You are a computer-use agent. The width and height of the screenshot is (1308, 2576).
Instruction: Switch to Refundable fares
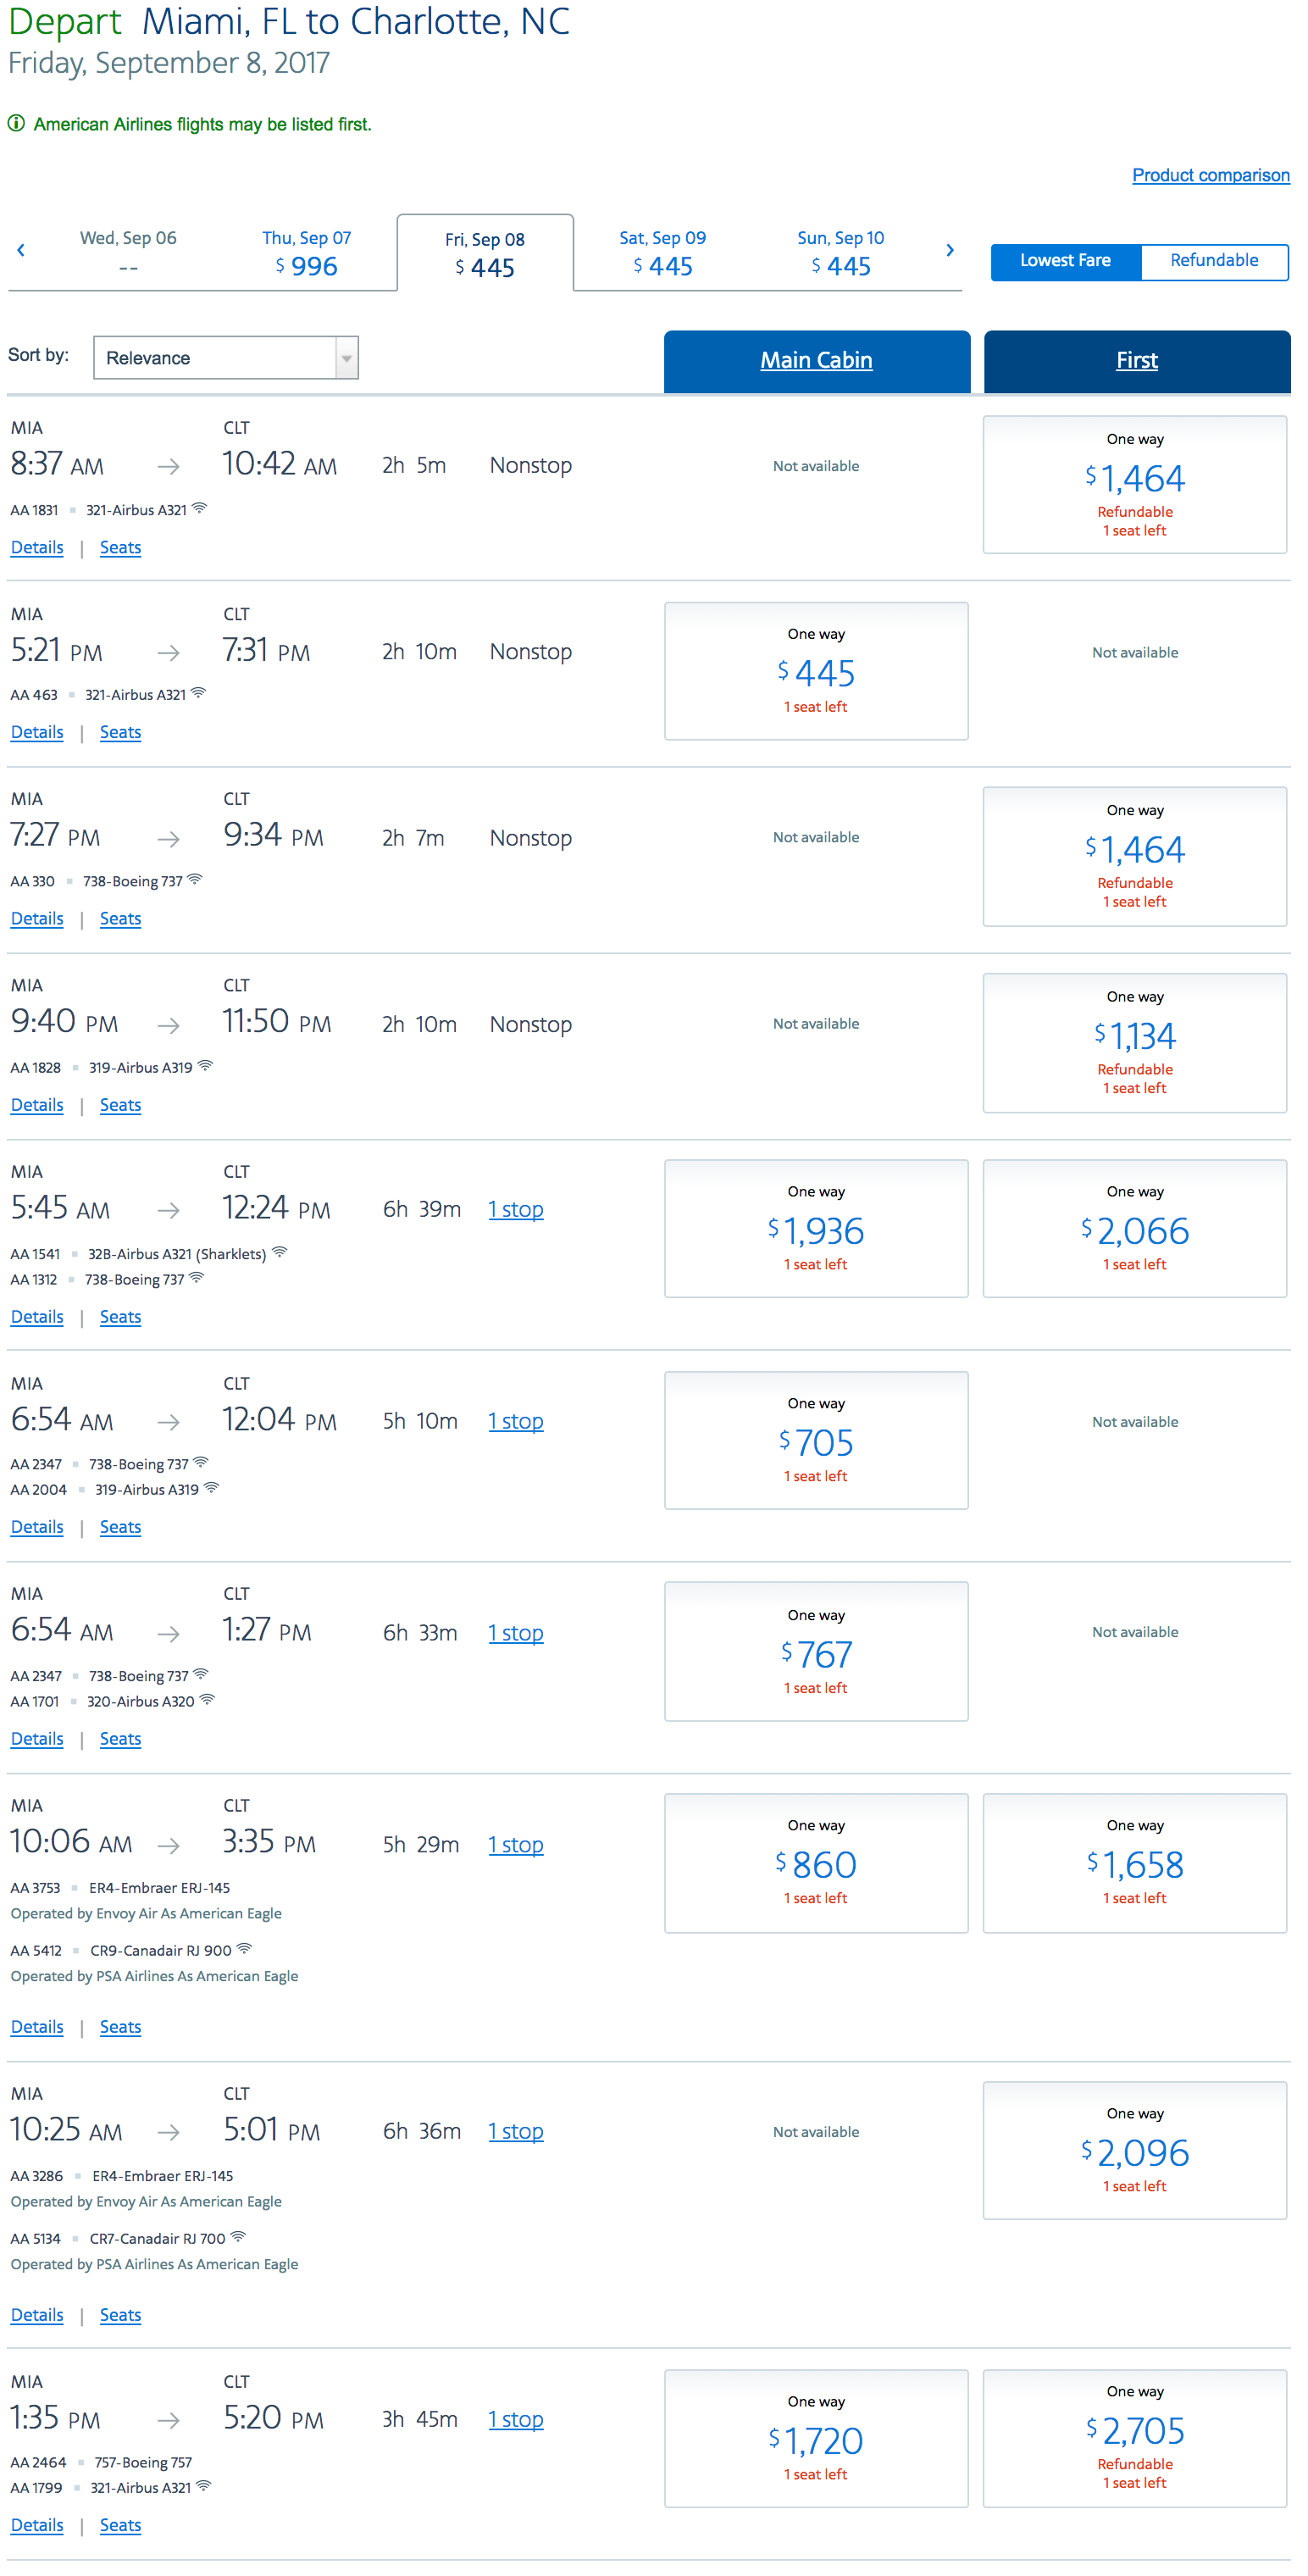point(1214,261)
